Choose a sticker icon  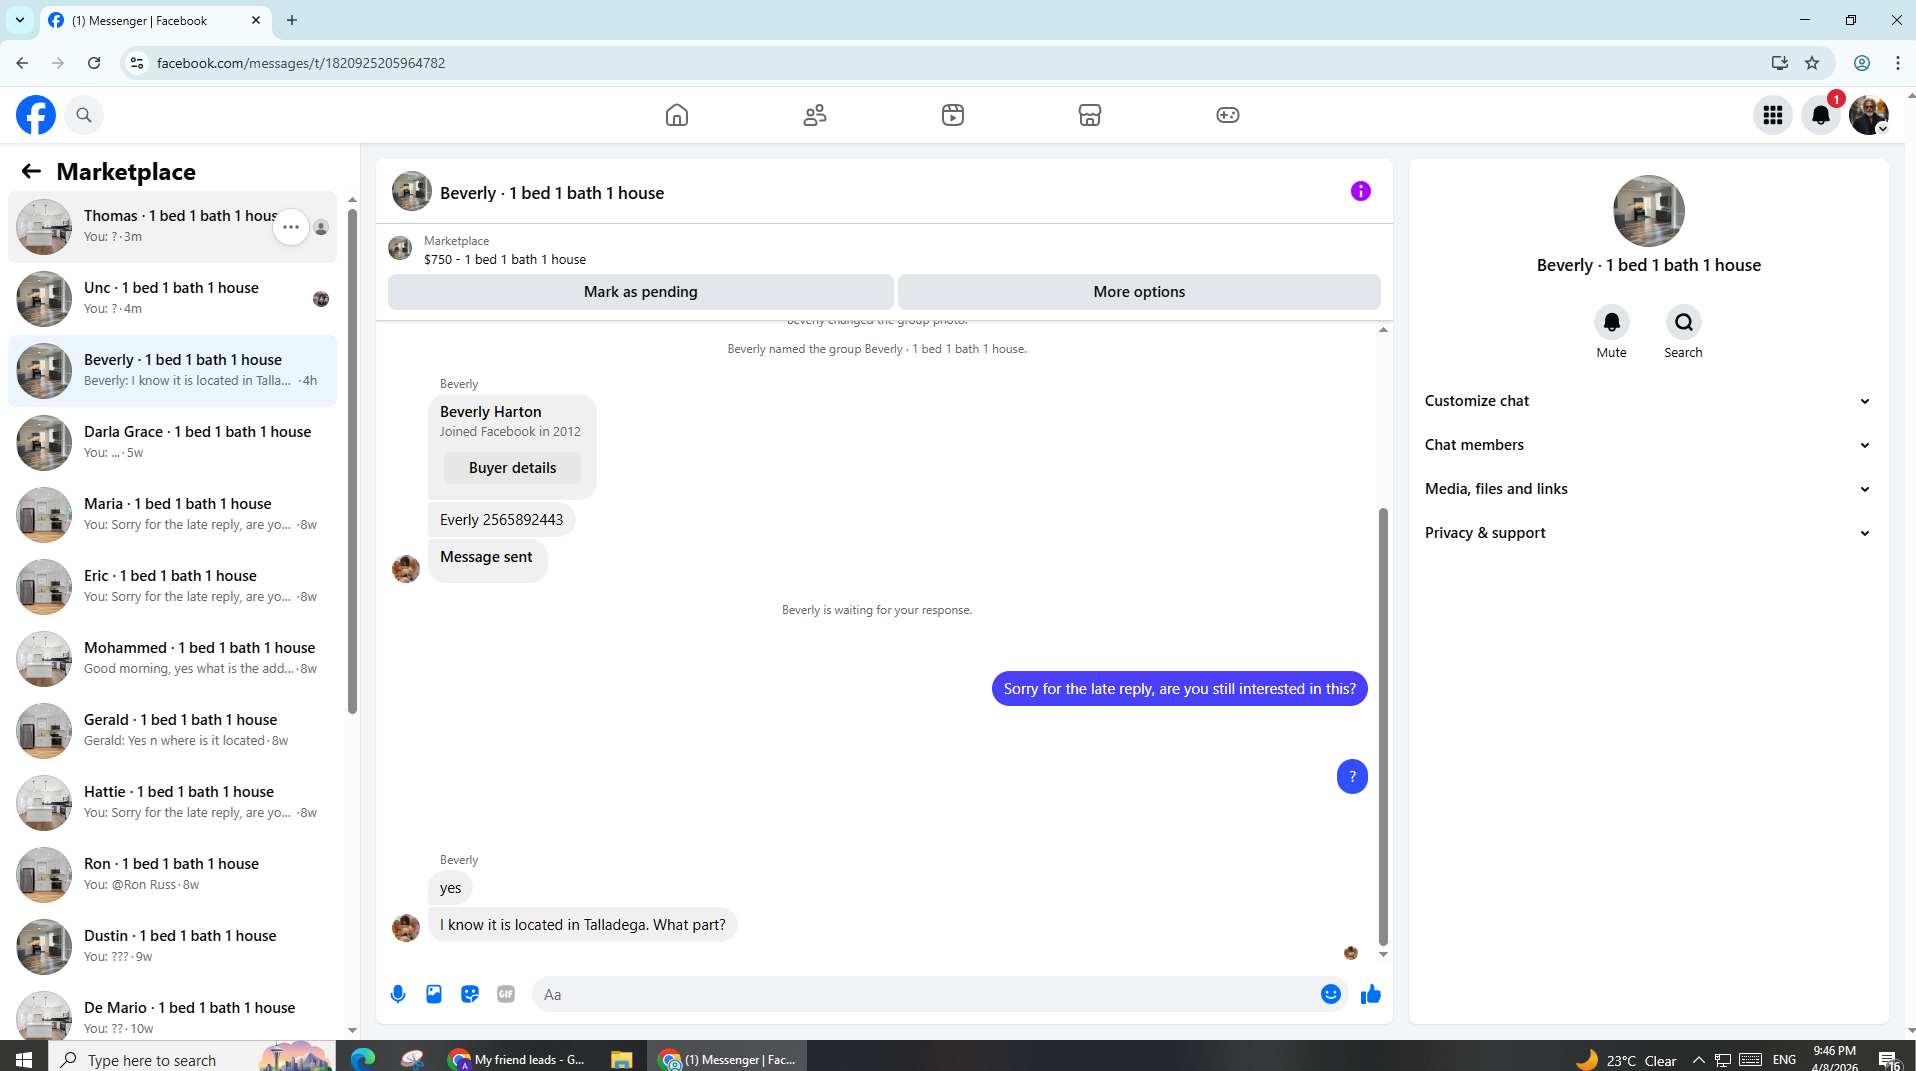pos(470,994)
